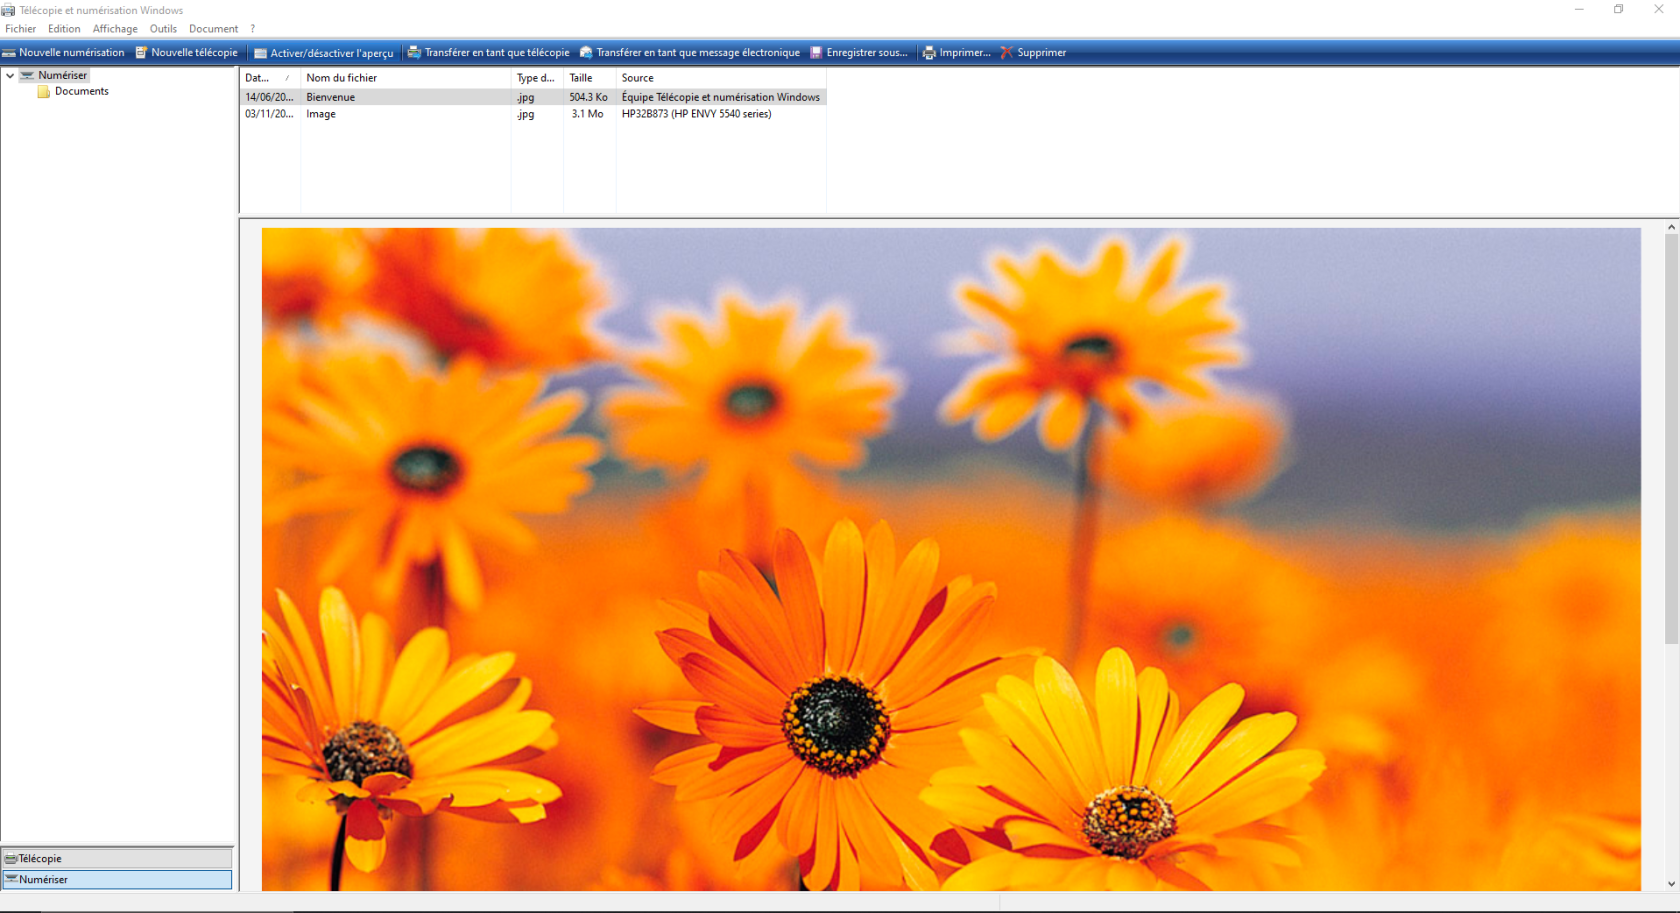The height and width of the screenshot is (913, 1680).
Task: Click Transférer en tant que message électronique label
Action: 698,53
